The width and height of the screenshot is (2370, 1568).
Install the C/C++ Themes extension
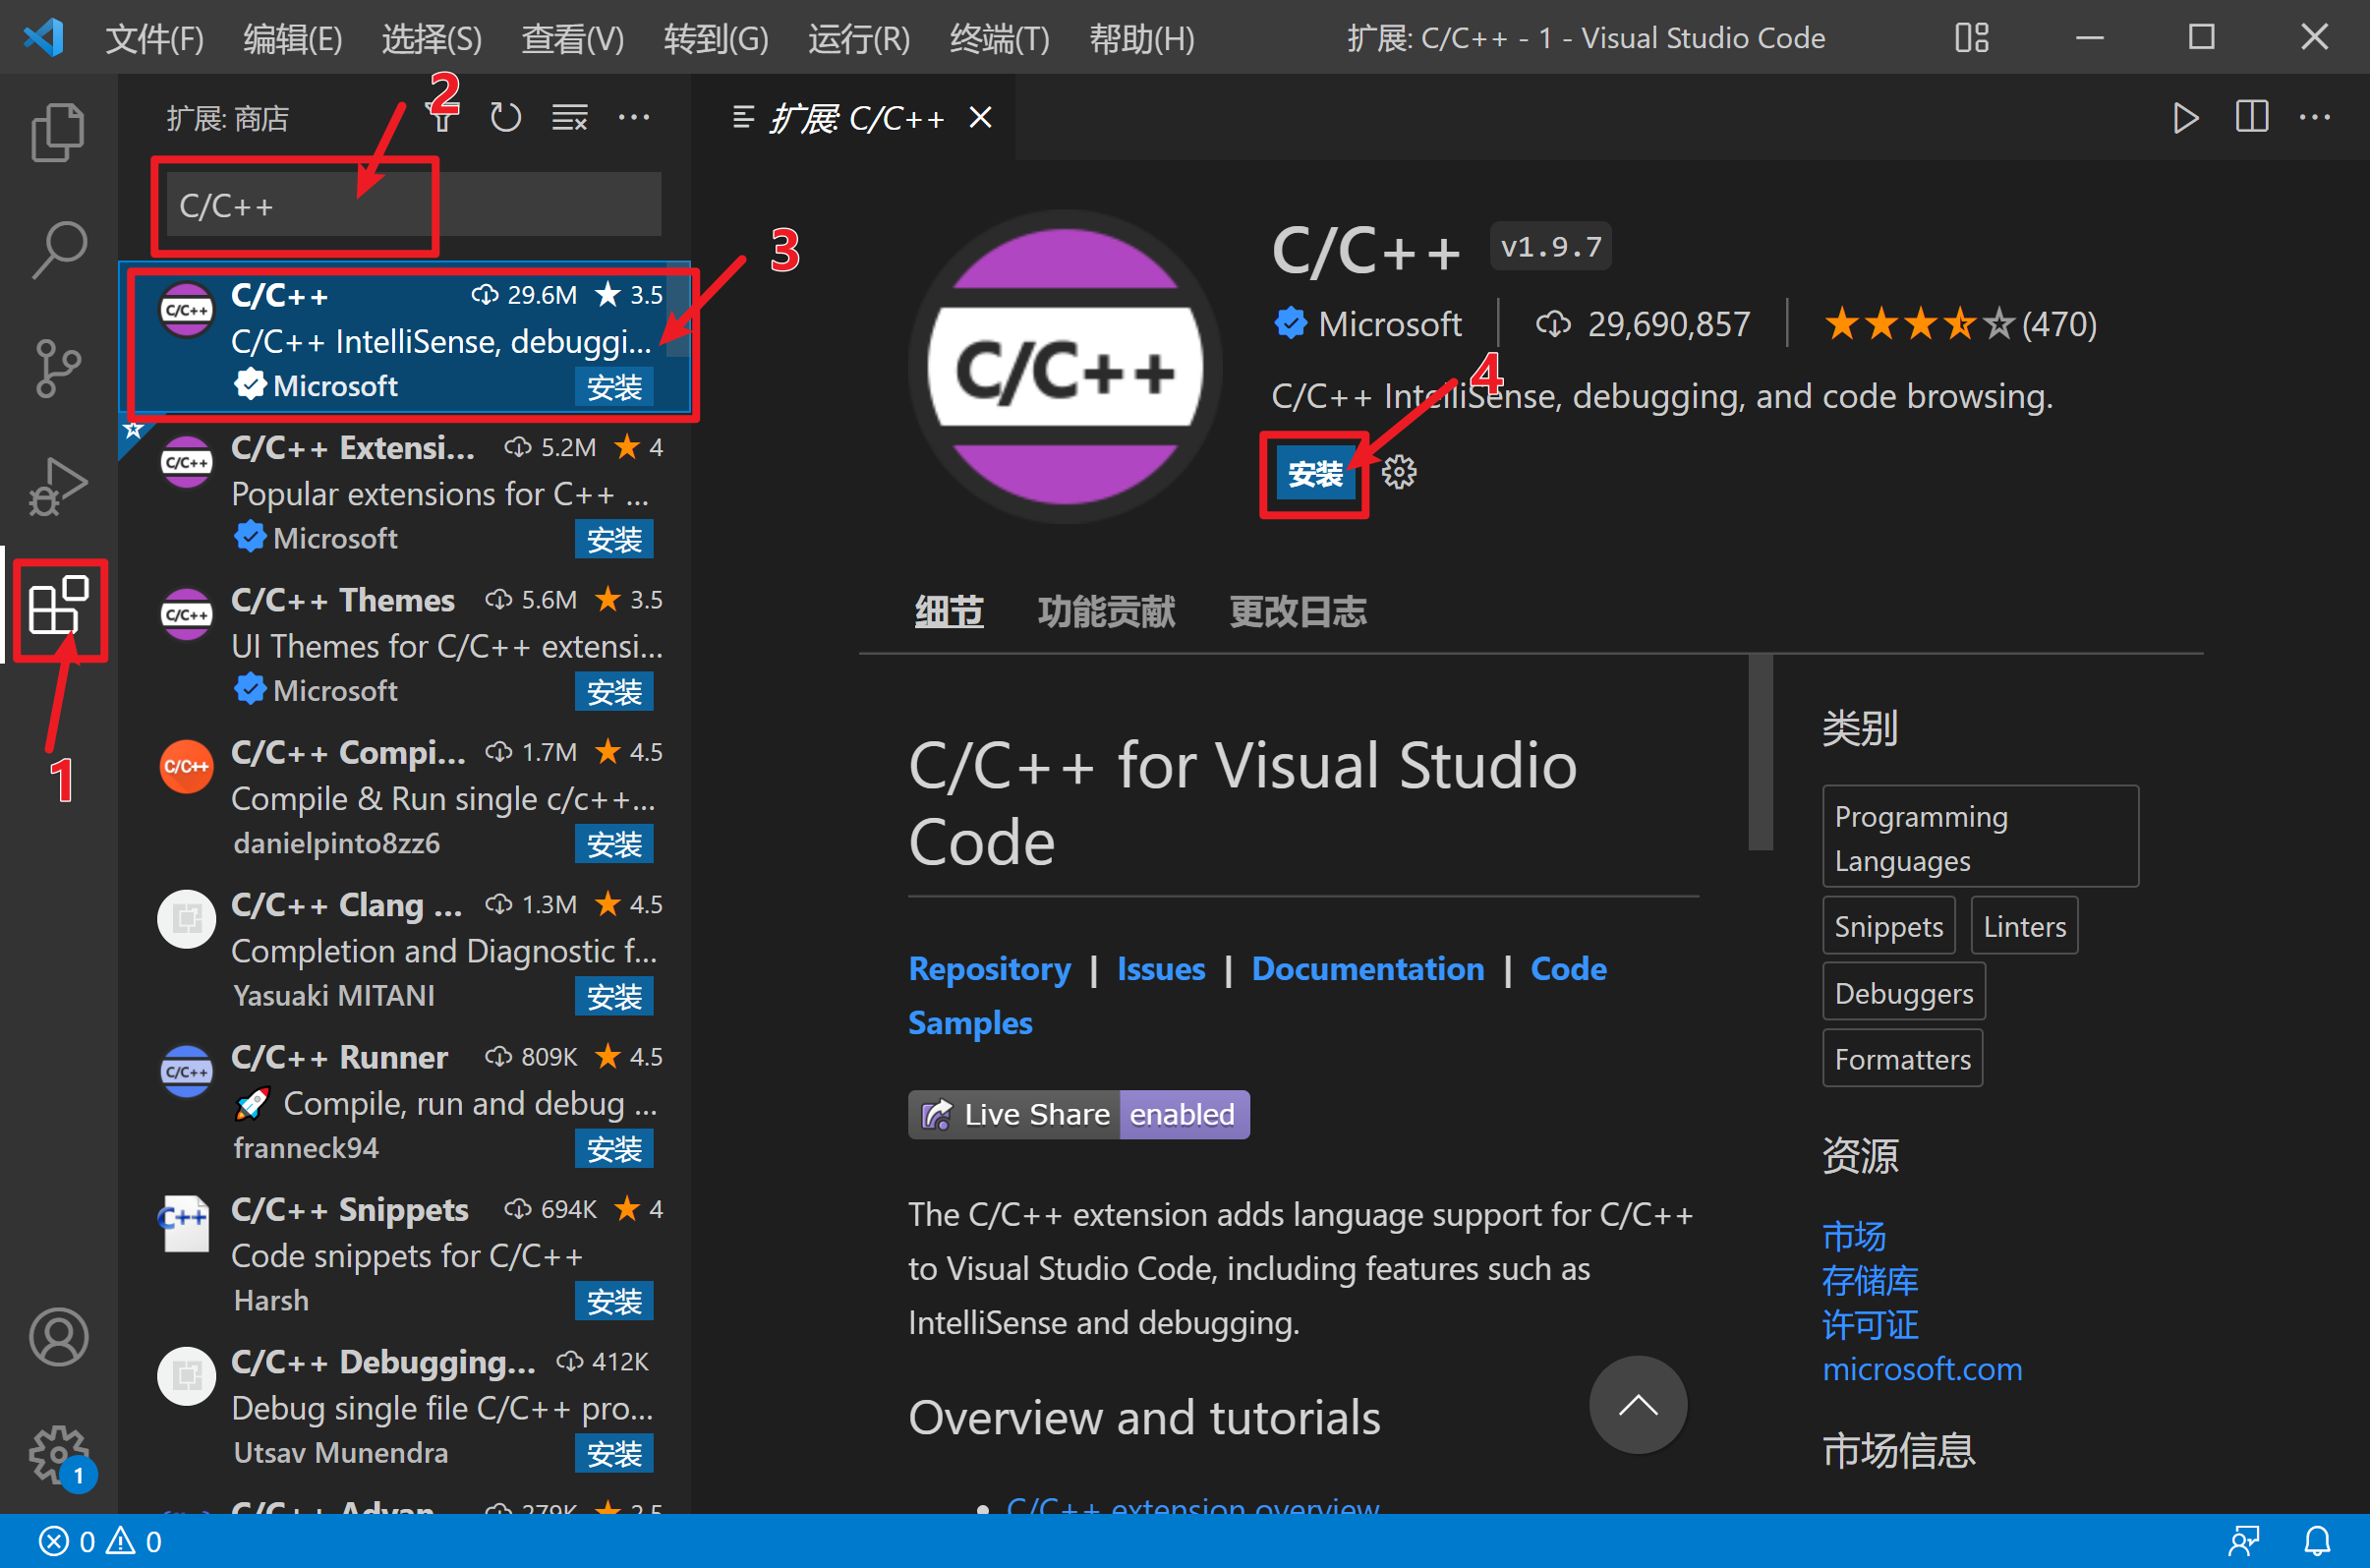(x=614, y=691)
